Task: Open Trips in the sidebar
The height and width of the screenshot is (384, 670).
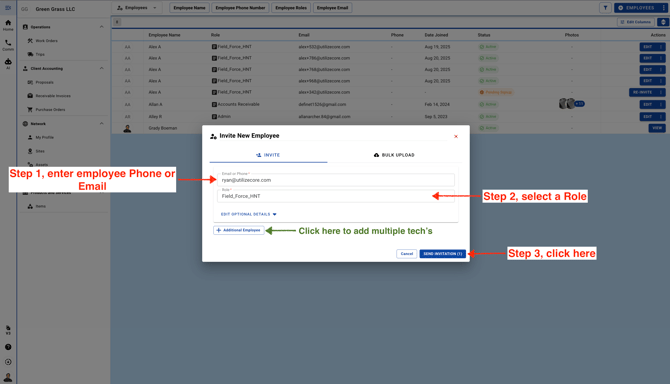Action: click(40, 54)
